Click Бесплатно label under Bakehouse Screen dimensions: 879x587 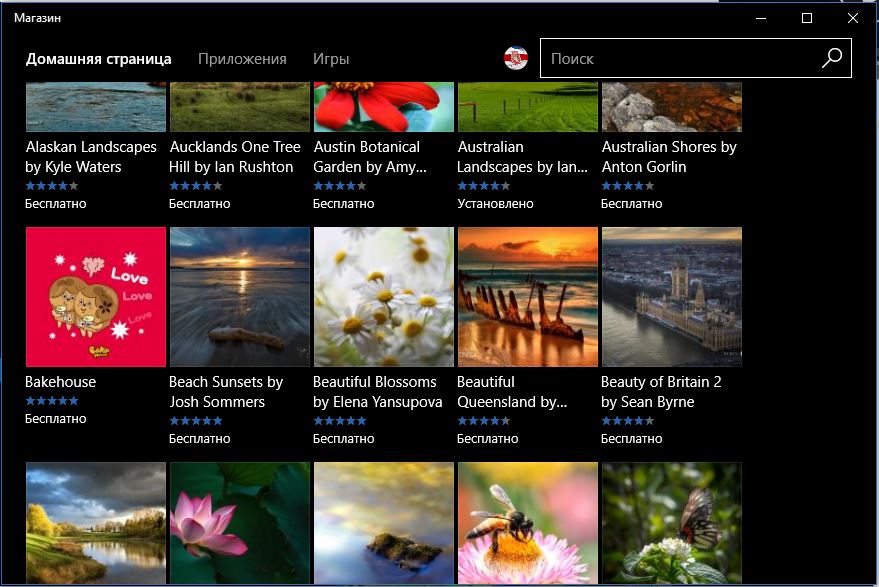[x=55, y=419]
